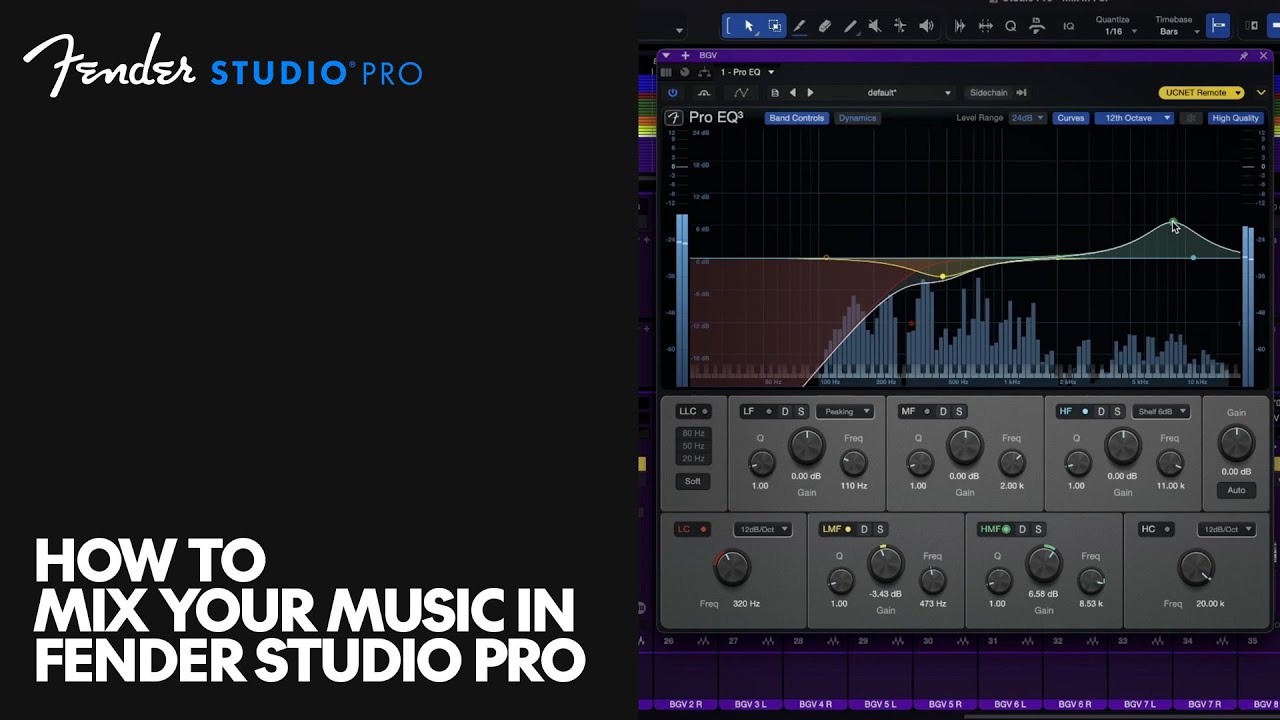Select the Listen speaker tool
The width and height of the screenshot is (1280, 720).
[926, 26]
